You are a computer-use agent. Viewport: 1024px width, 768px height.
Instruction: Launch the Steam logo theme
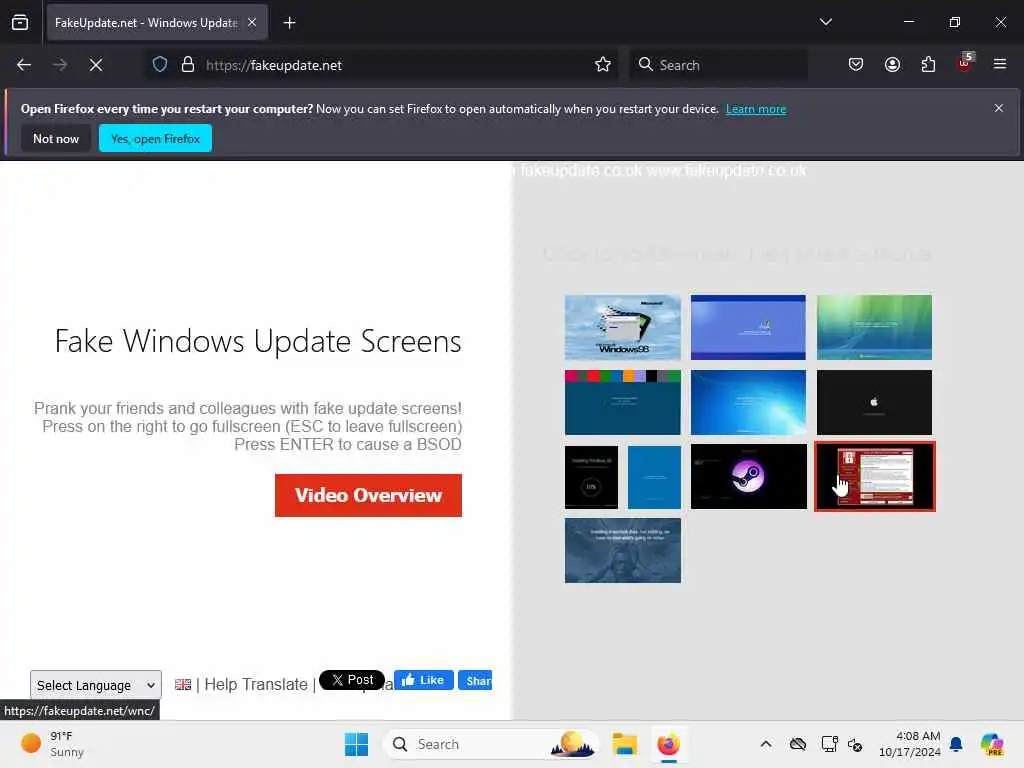(x=748, y=477)
